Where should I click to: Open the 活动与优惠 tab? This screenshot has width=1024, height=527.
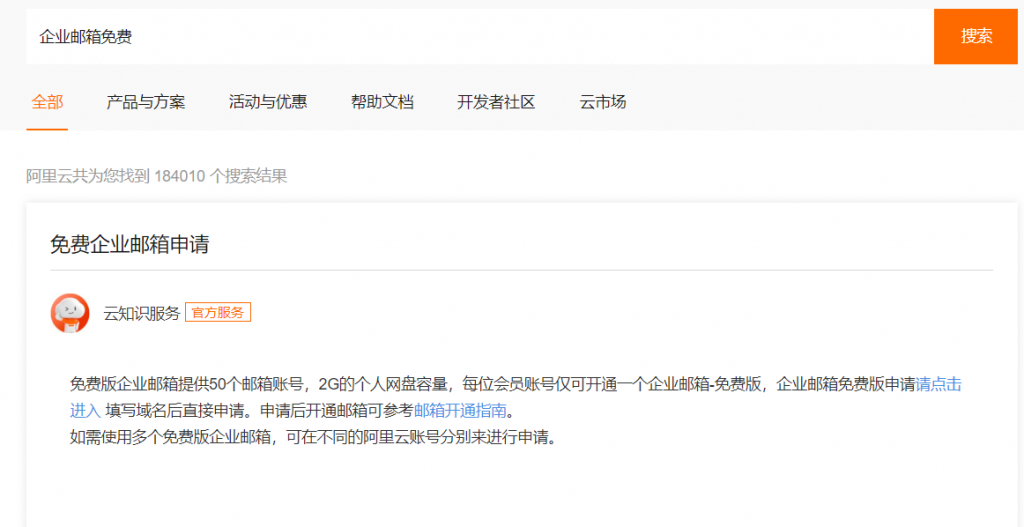pos(268,101)
